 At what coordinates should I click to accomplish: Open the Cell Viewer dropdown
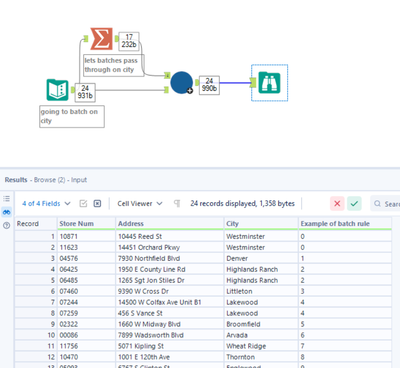tap(140, 203)
